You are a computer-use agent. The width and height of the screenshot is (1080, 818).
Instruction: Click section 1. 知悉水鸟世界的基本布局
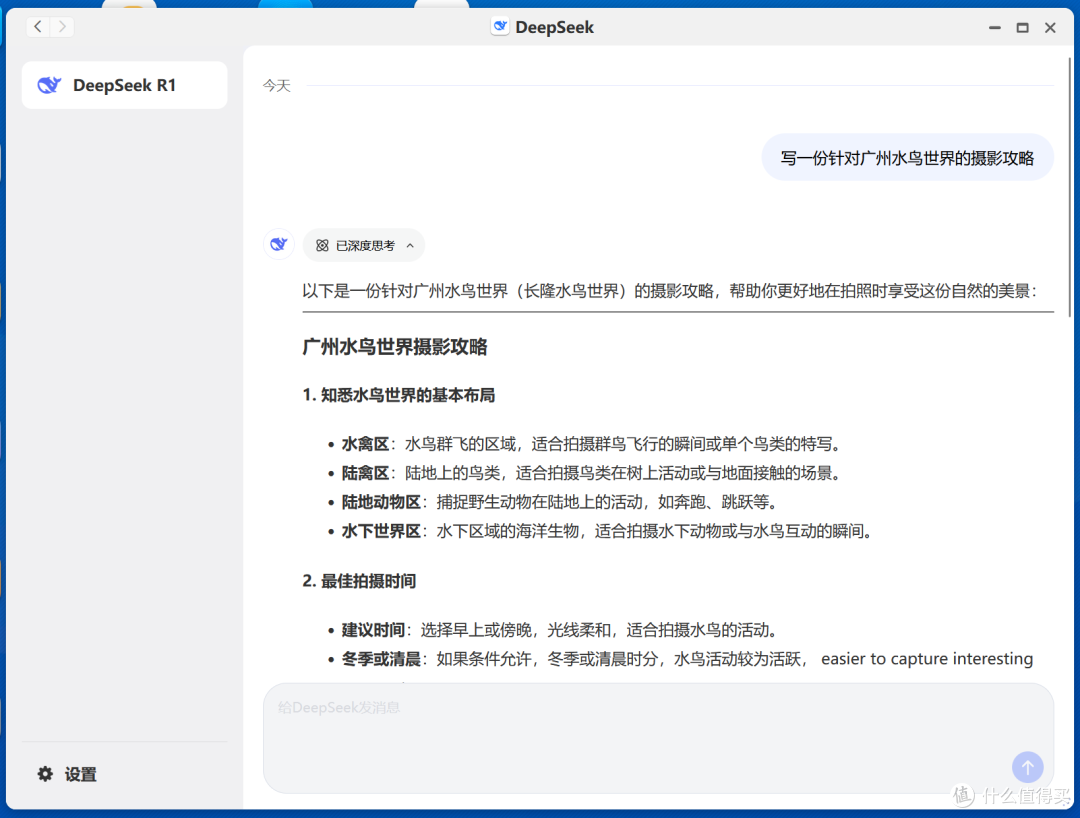click(x=399, y=395)
